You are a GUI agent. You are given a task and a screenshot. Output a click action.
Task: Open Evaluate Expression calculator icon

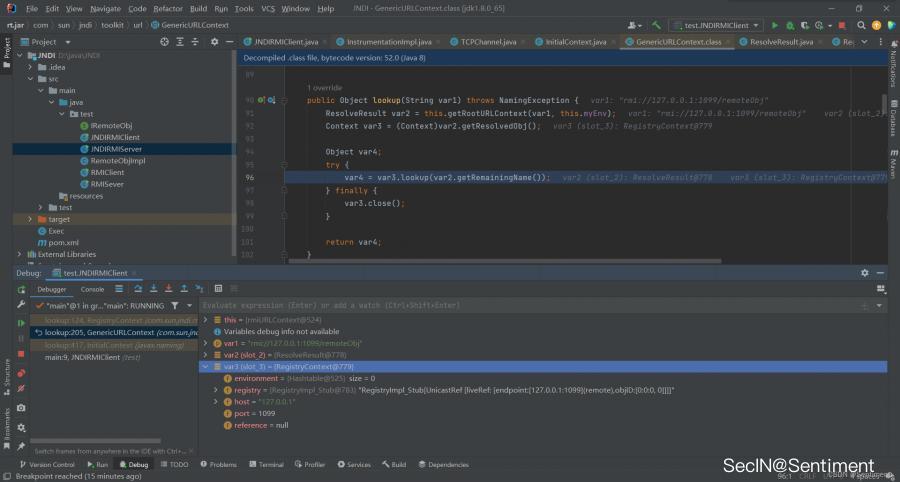click(x=218, y=289)
